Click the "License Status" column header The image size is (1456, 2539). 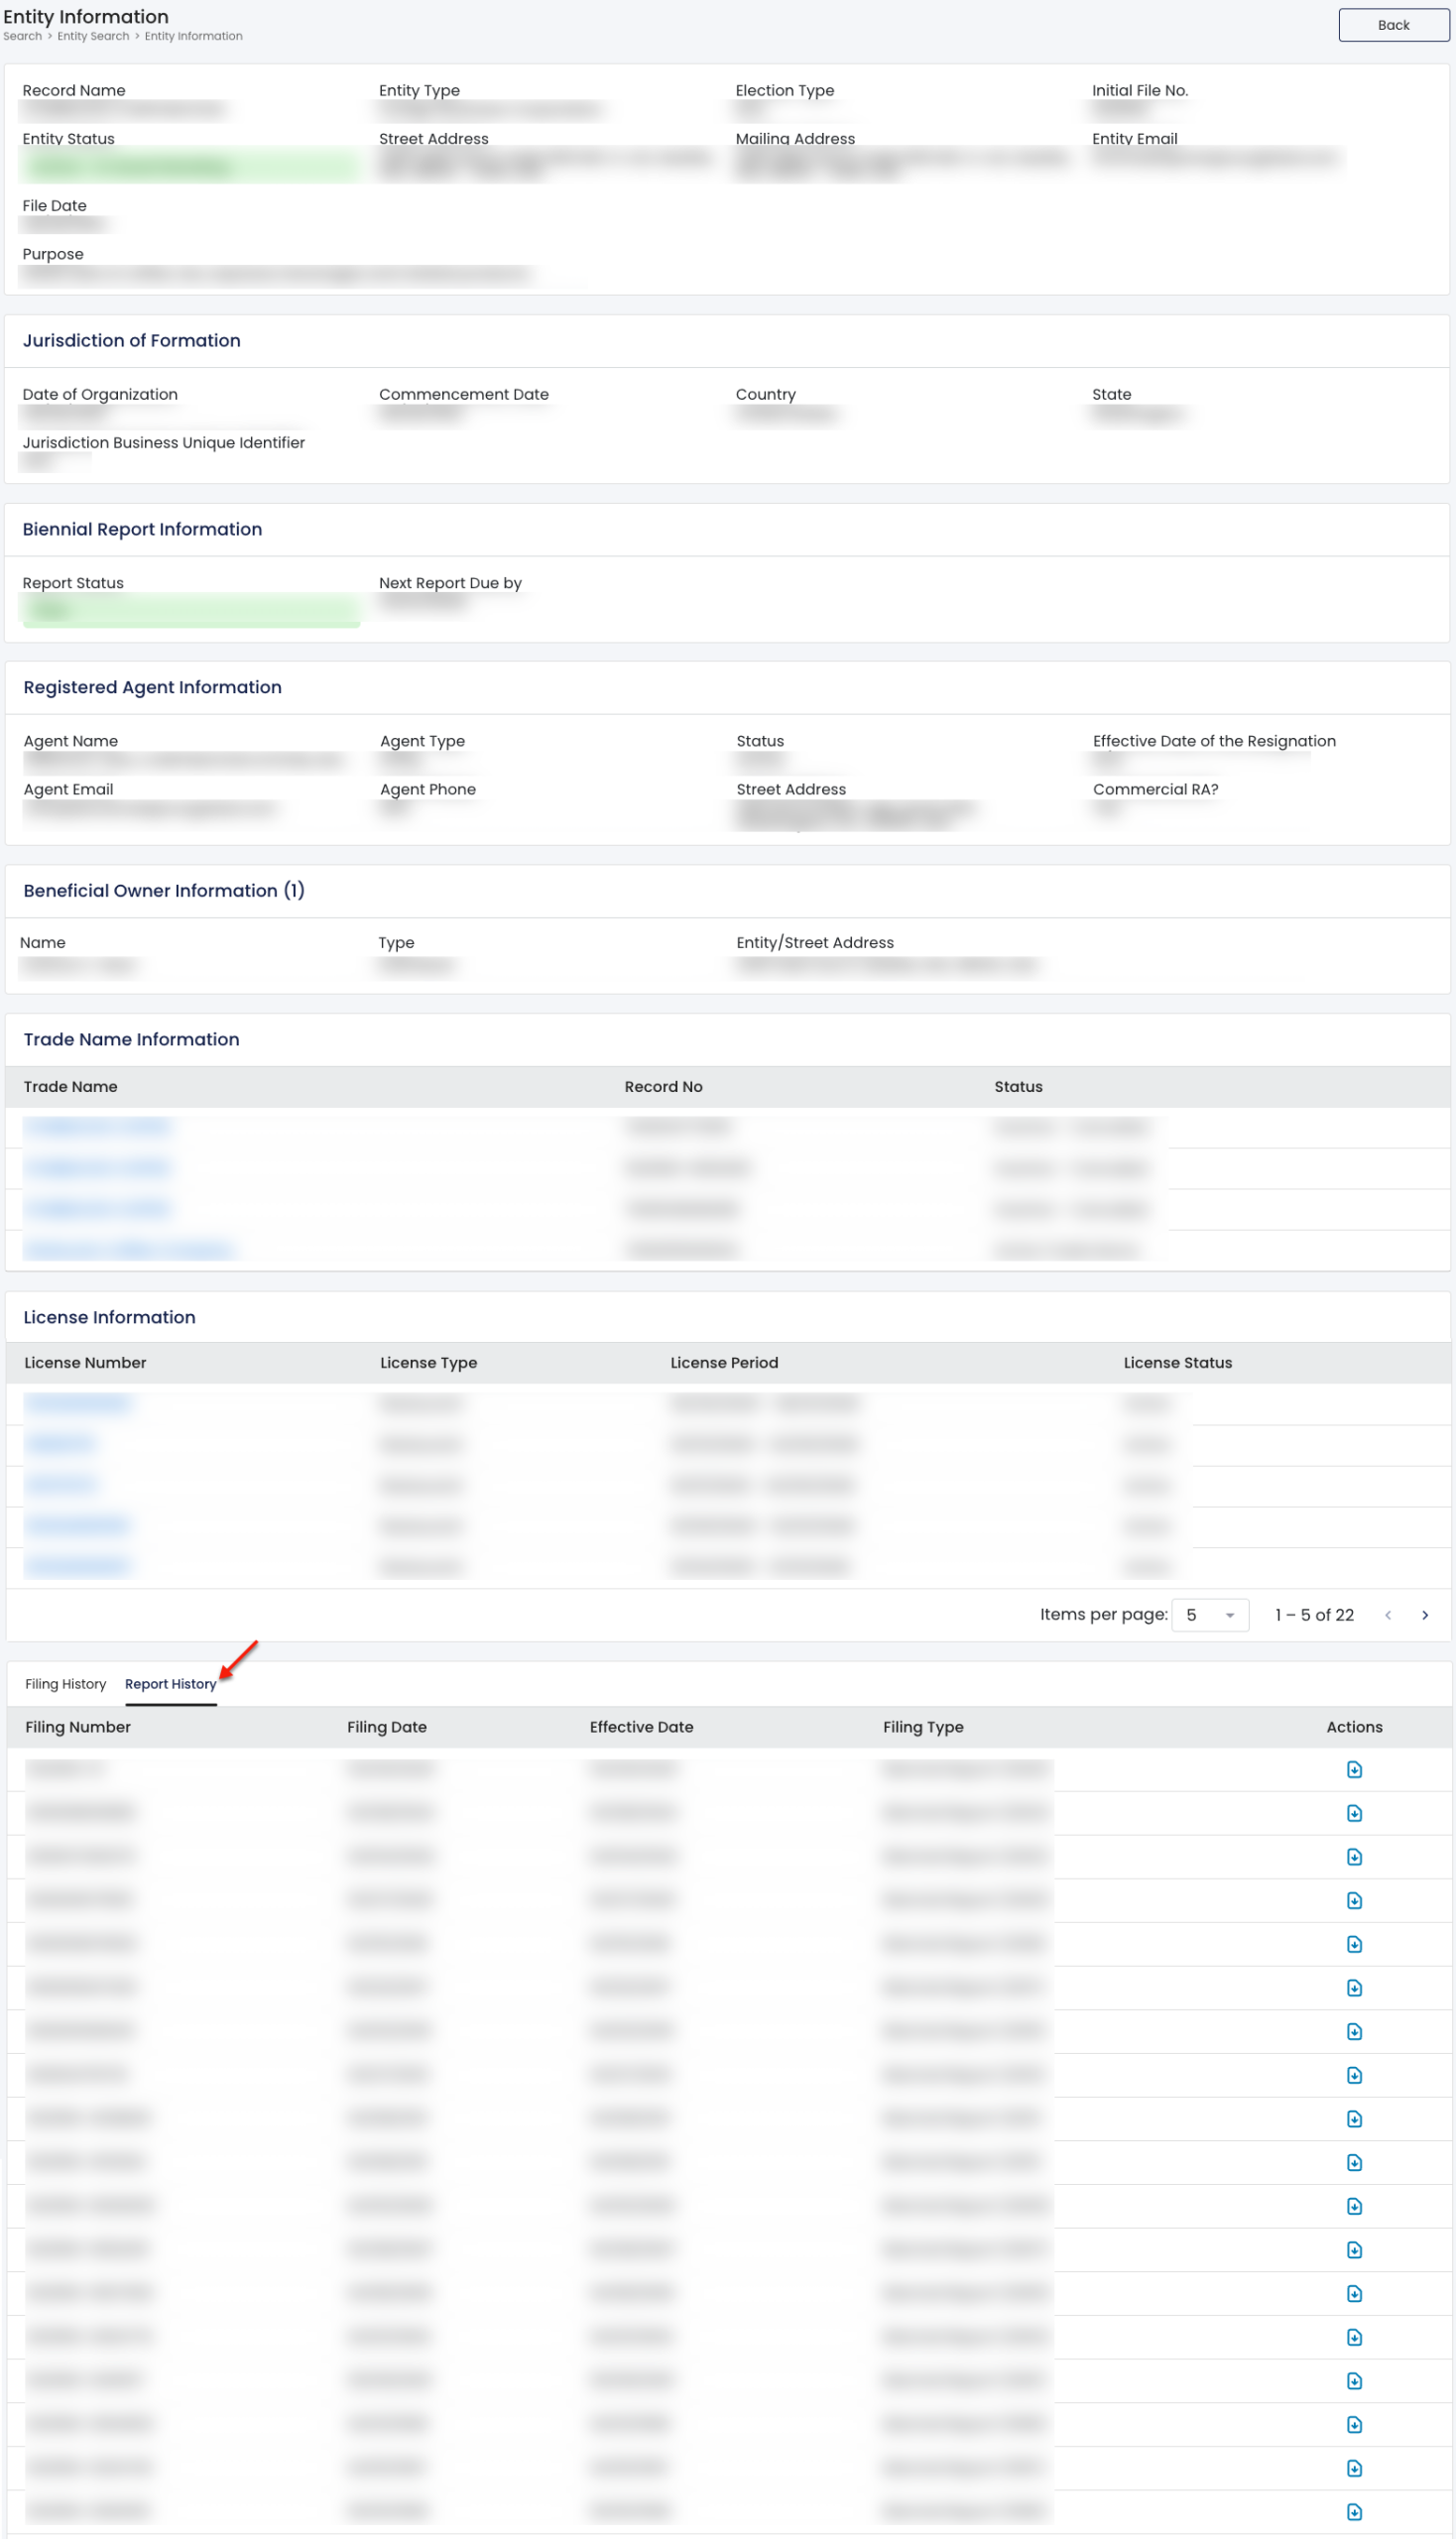pos(1177,1363)
